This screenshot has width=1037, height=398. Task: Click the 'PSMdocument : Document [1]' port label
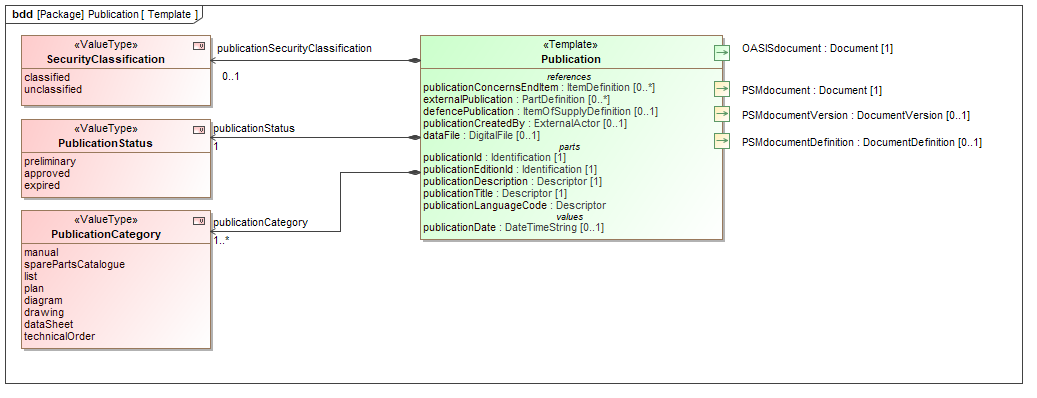click(x=811, y=90)
